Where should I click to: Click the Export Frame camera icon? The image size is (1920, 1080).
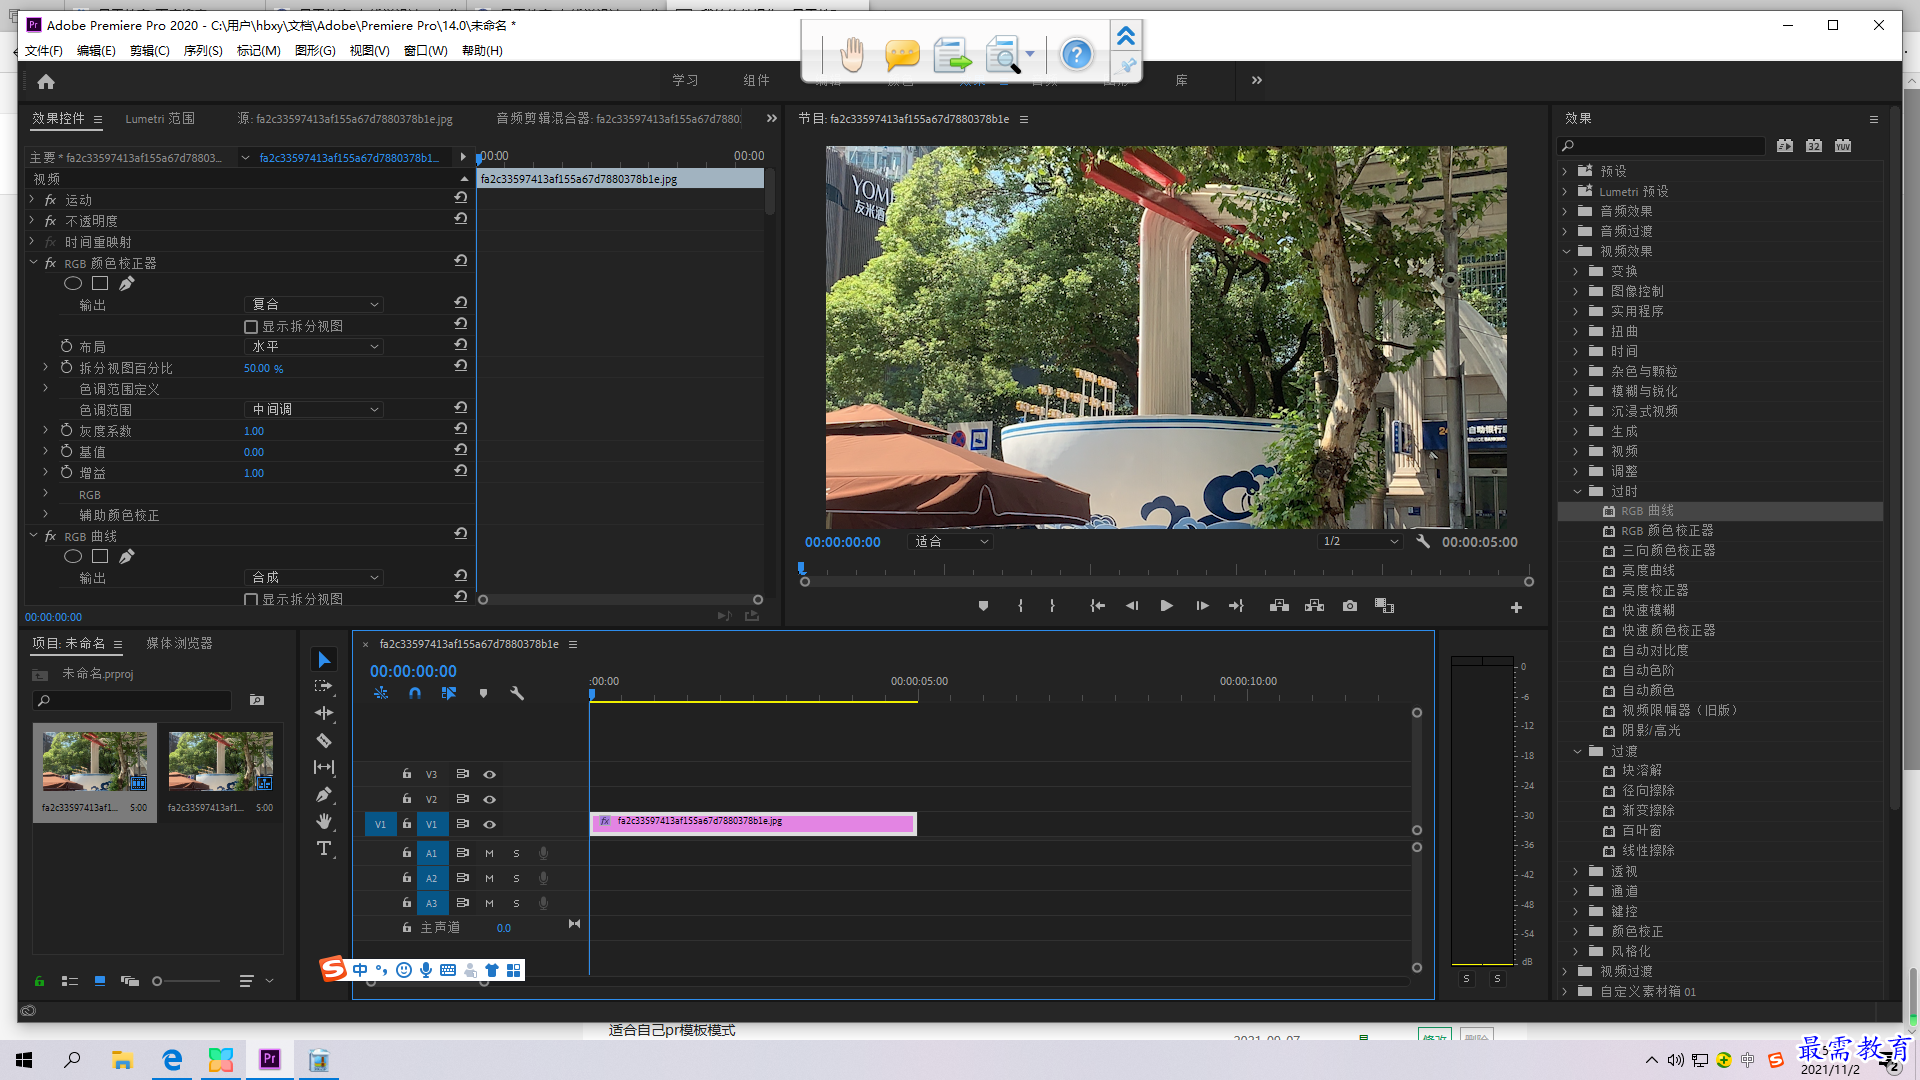(x=1350, y=606)
